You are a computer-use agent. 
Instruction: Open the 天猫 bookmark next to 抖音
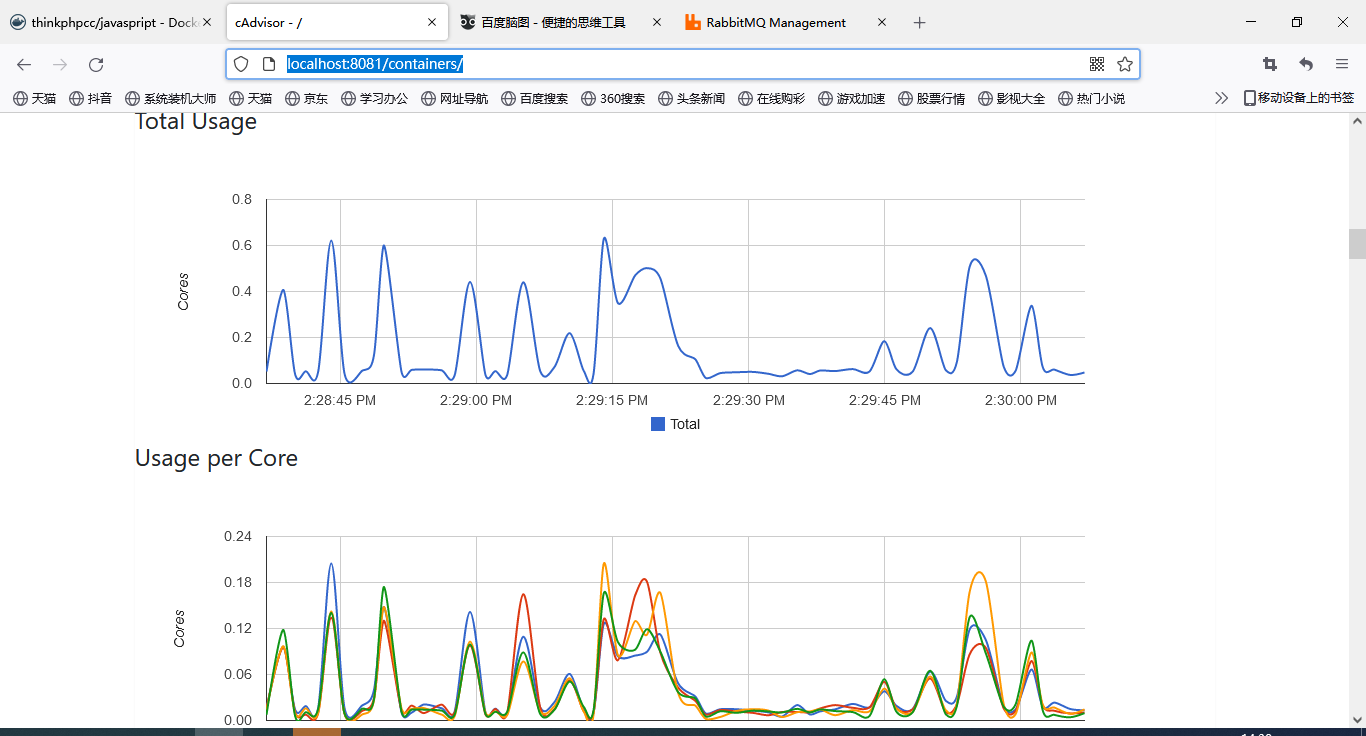click(x=34, y=98)
